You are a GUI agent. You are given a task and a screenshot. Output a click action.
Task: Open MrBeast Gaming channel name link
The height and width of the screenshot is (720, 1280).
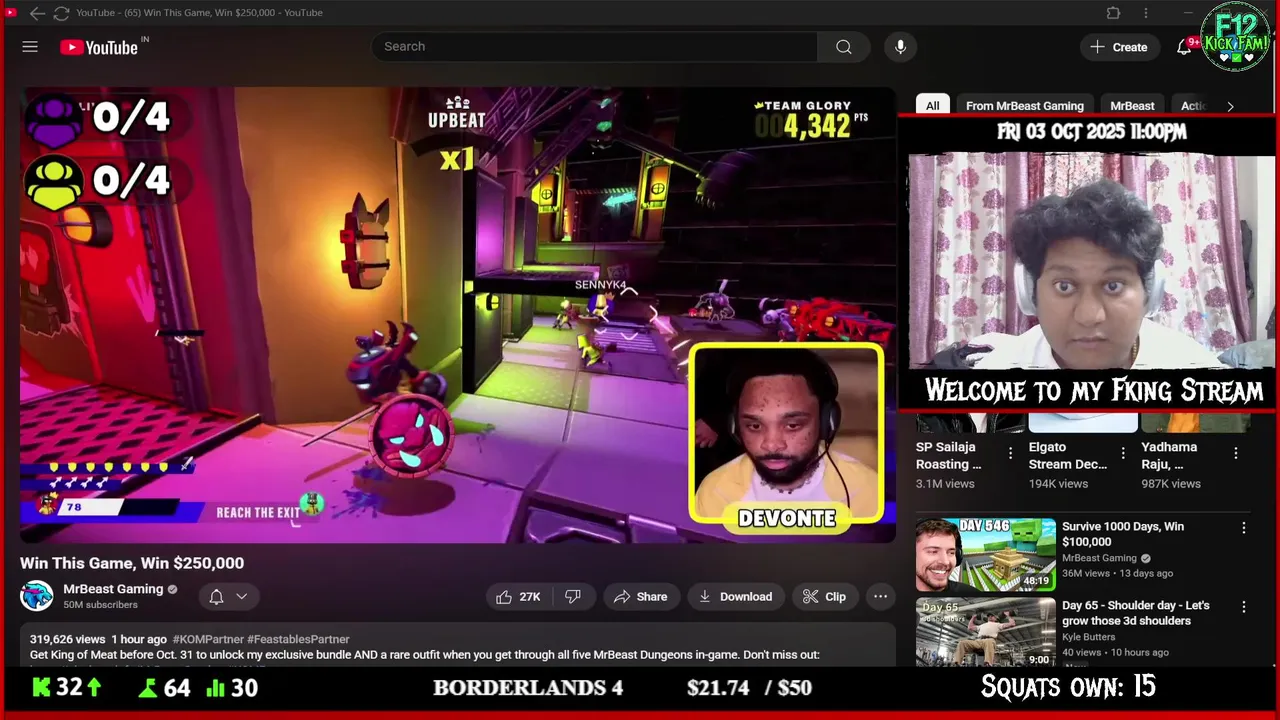(x=113, y=589)
